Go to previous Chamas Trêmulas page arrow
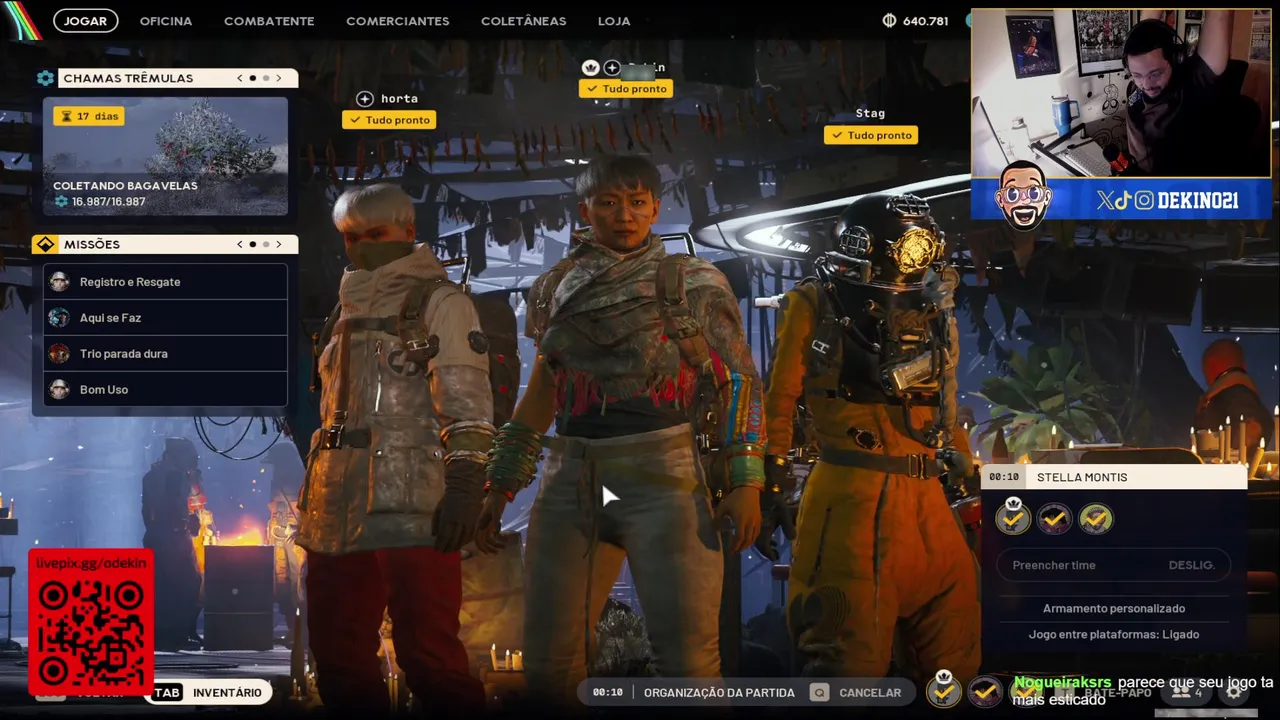This screenshot has height=720, width=1280. pos(239,78)
